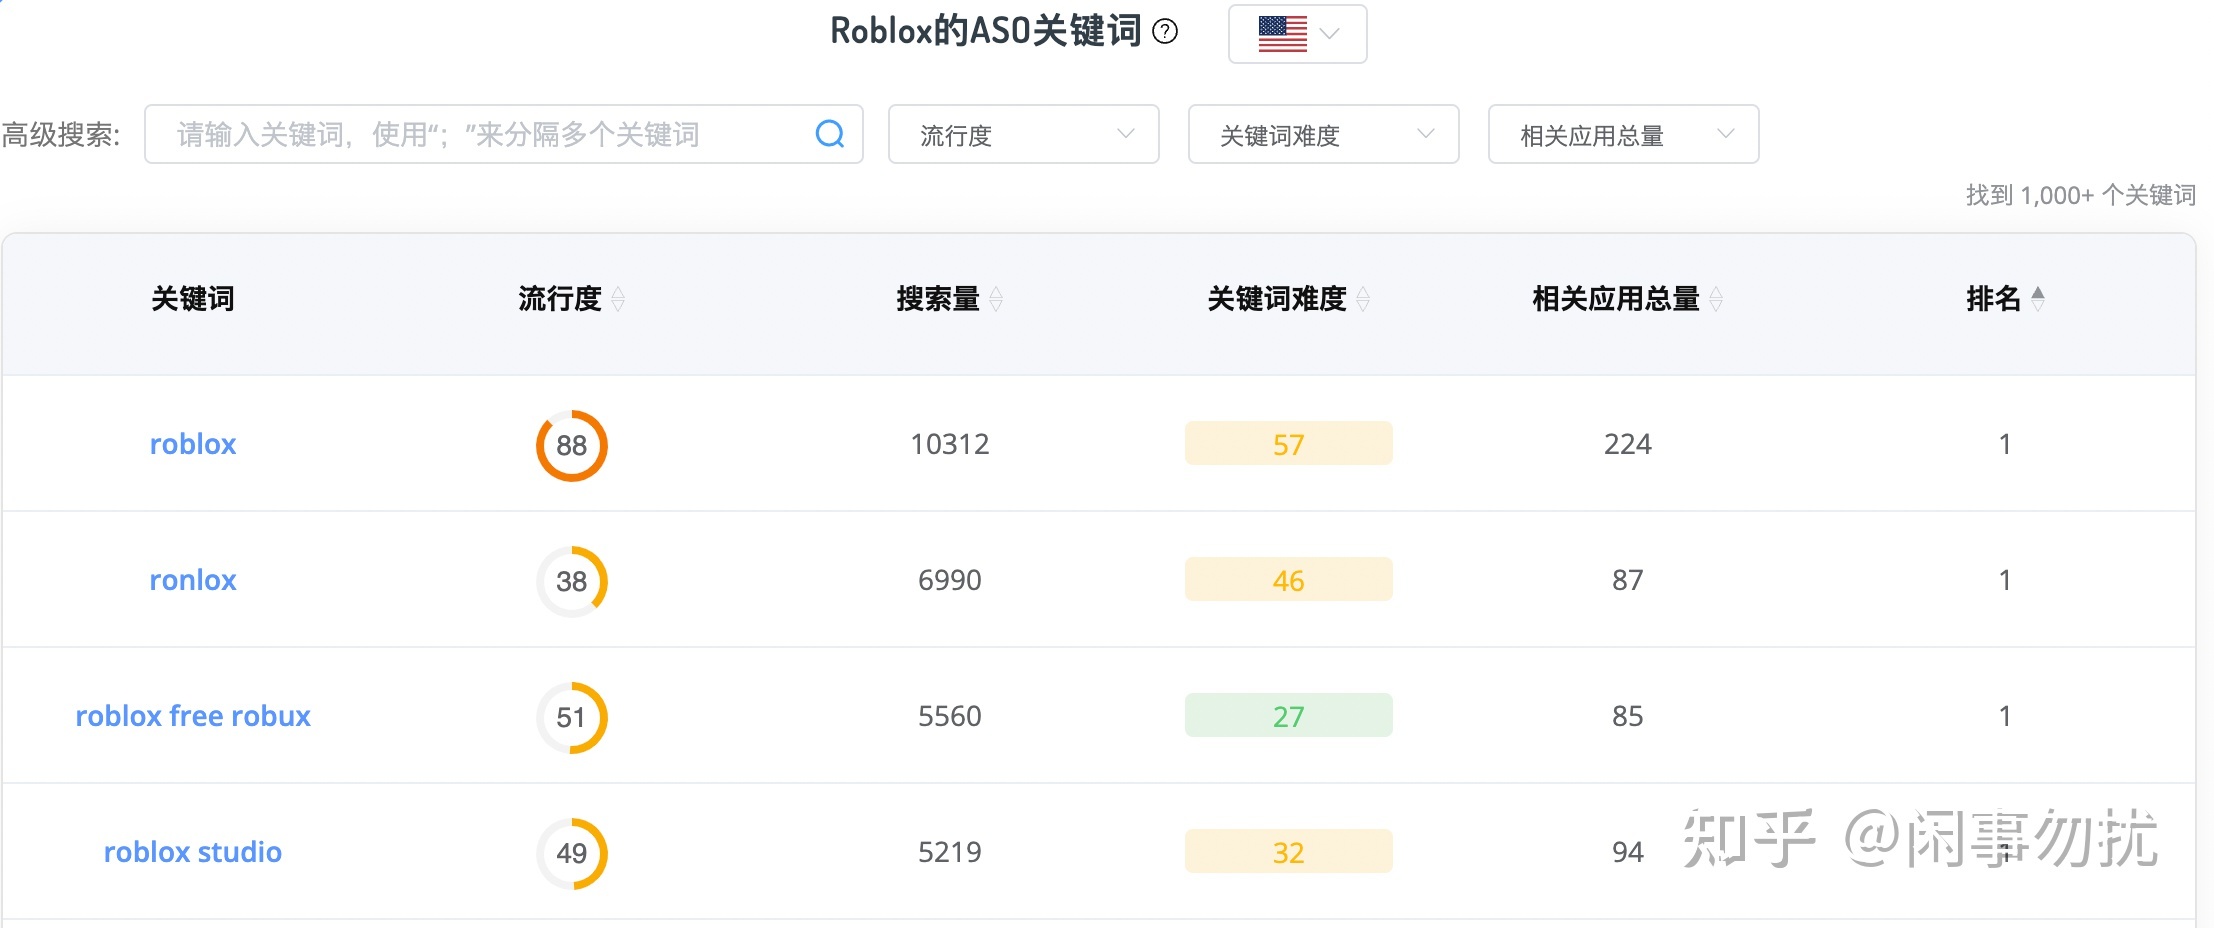The height and width of the screenshot is (928, 2214).
Task: Click the difficulty badge showing 46
Action: [x=1288, y=579]
